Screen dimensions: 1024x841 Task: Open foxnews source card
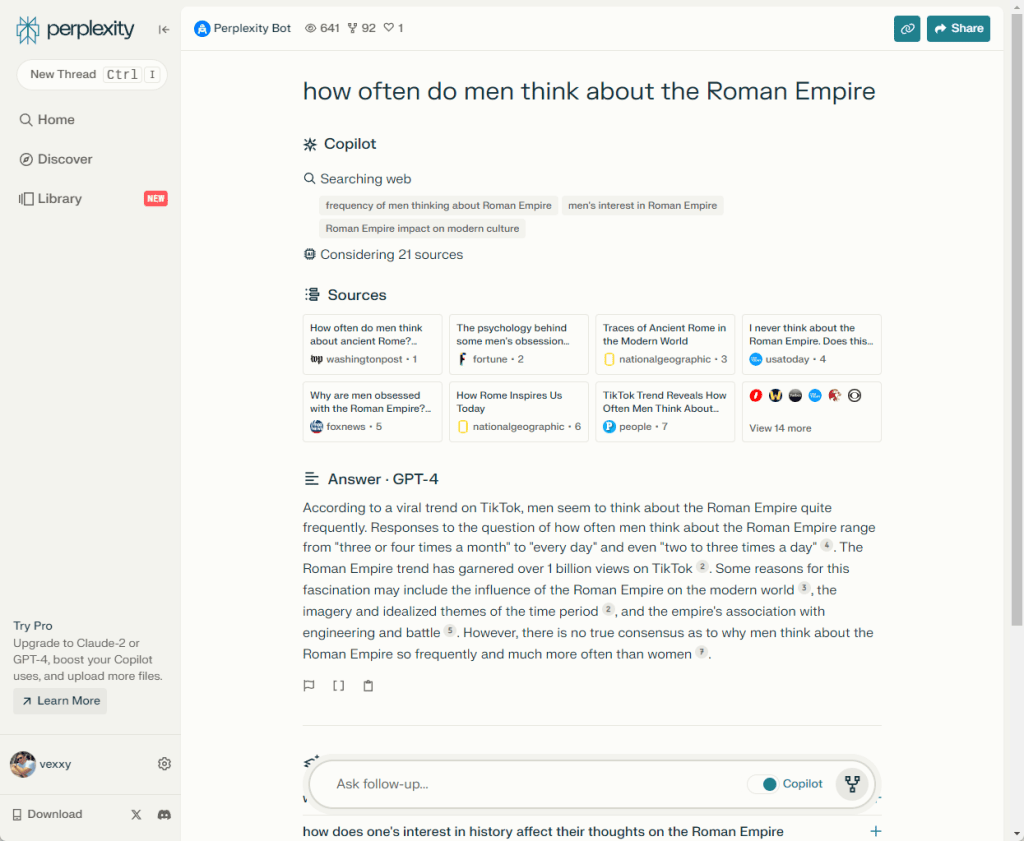tap(372, 412)
